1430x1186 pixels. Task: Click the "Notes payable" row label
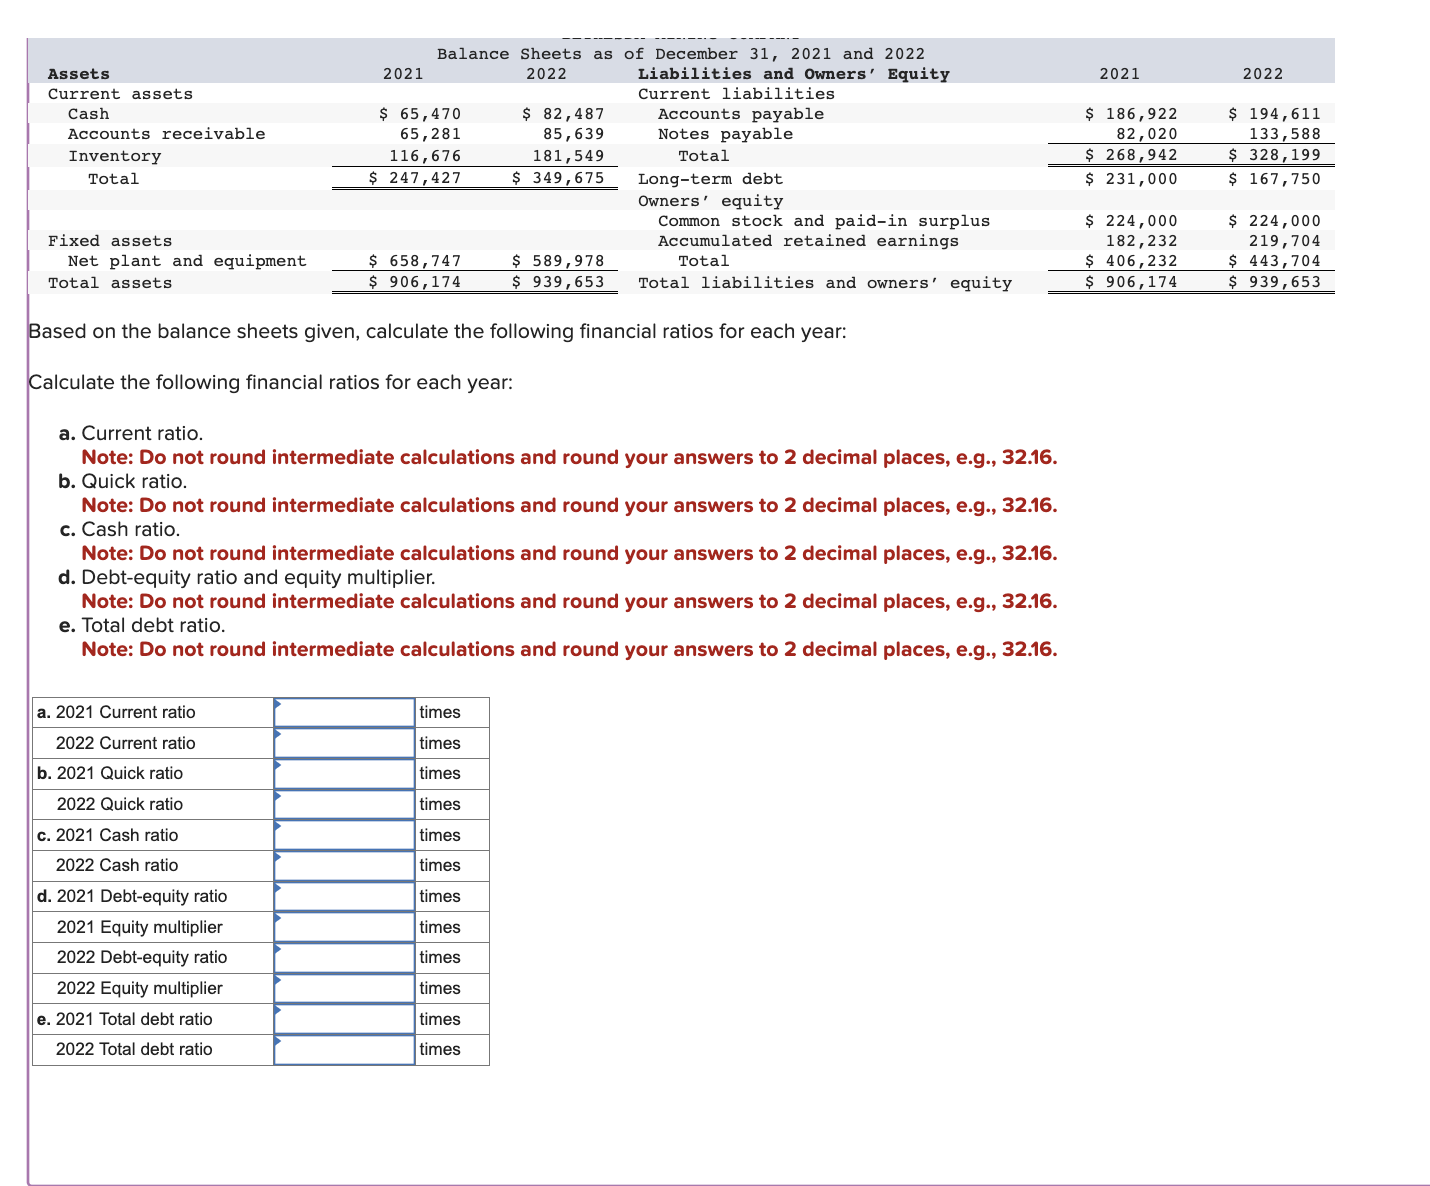click(x=725, y=134)
